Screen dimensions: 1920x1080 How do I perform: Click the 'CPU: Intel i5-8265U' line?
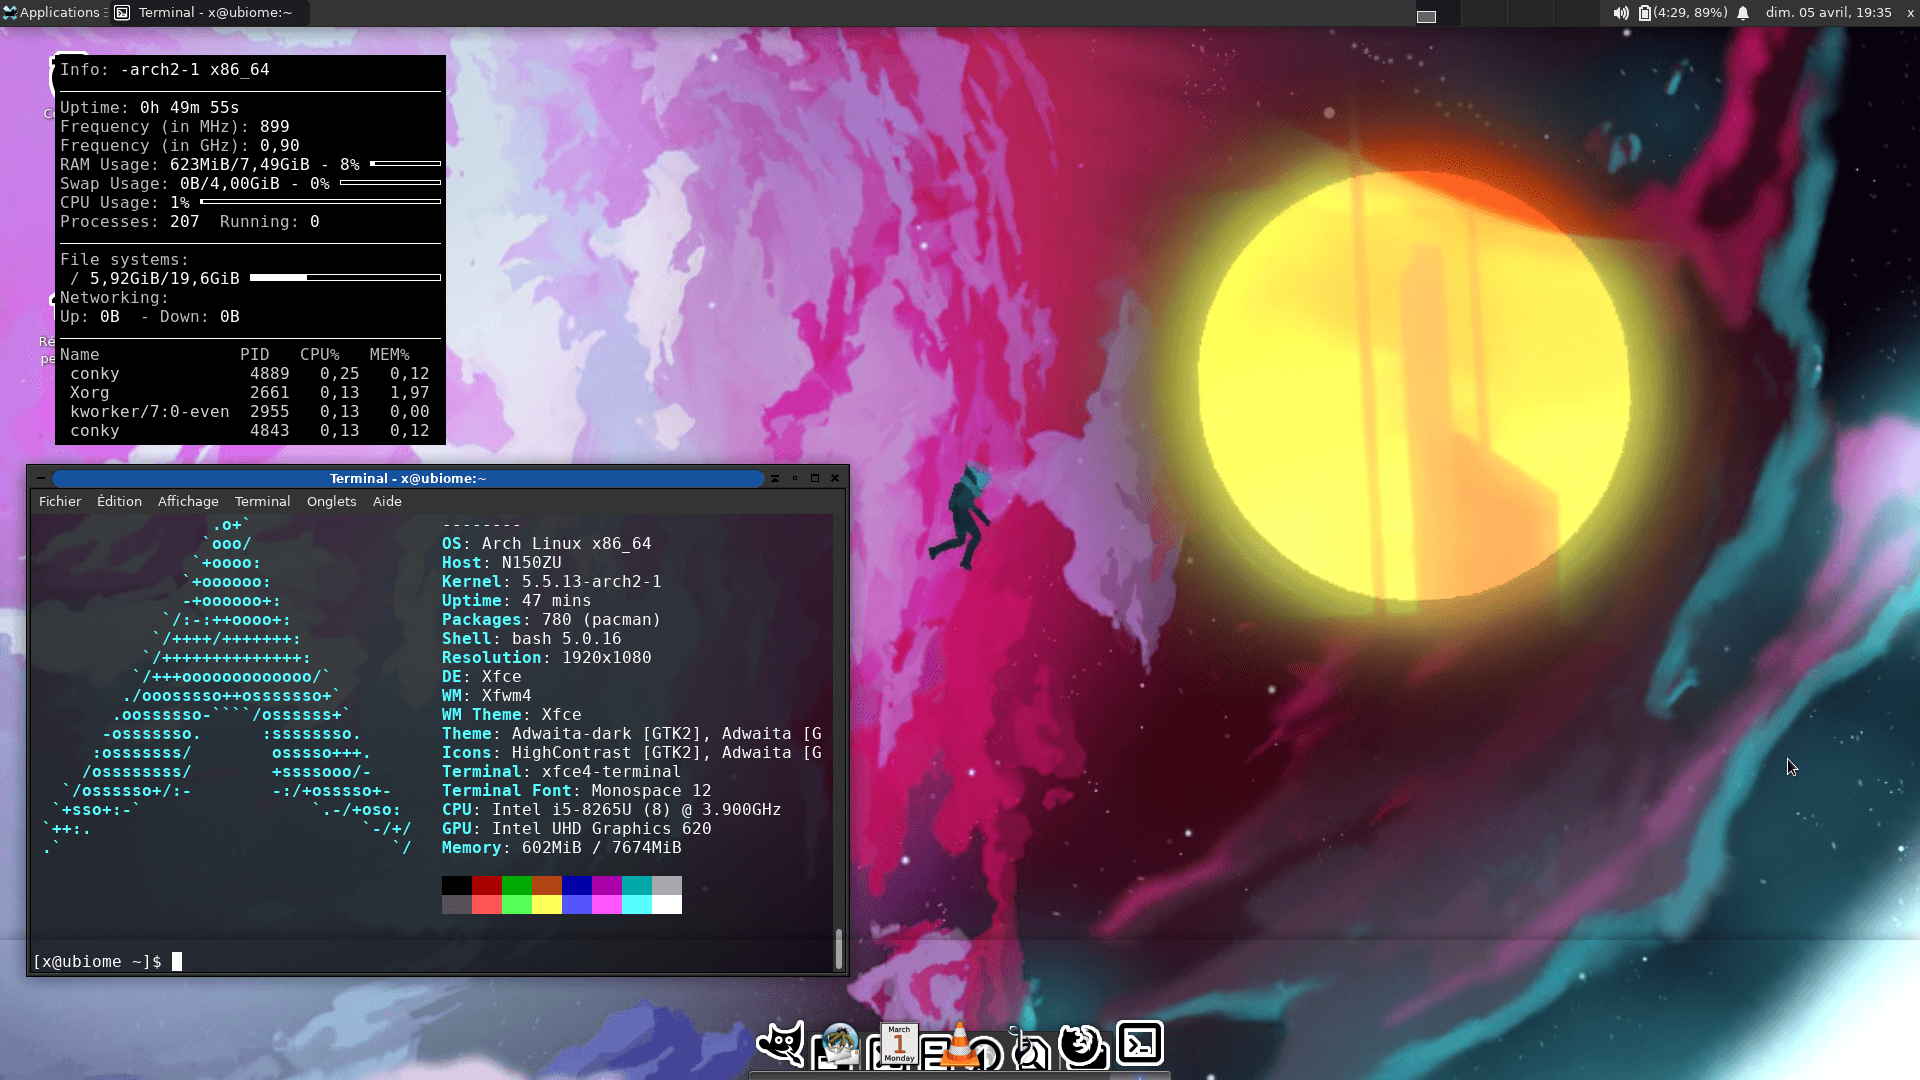(x=612, y=809)
